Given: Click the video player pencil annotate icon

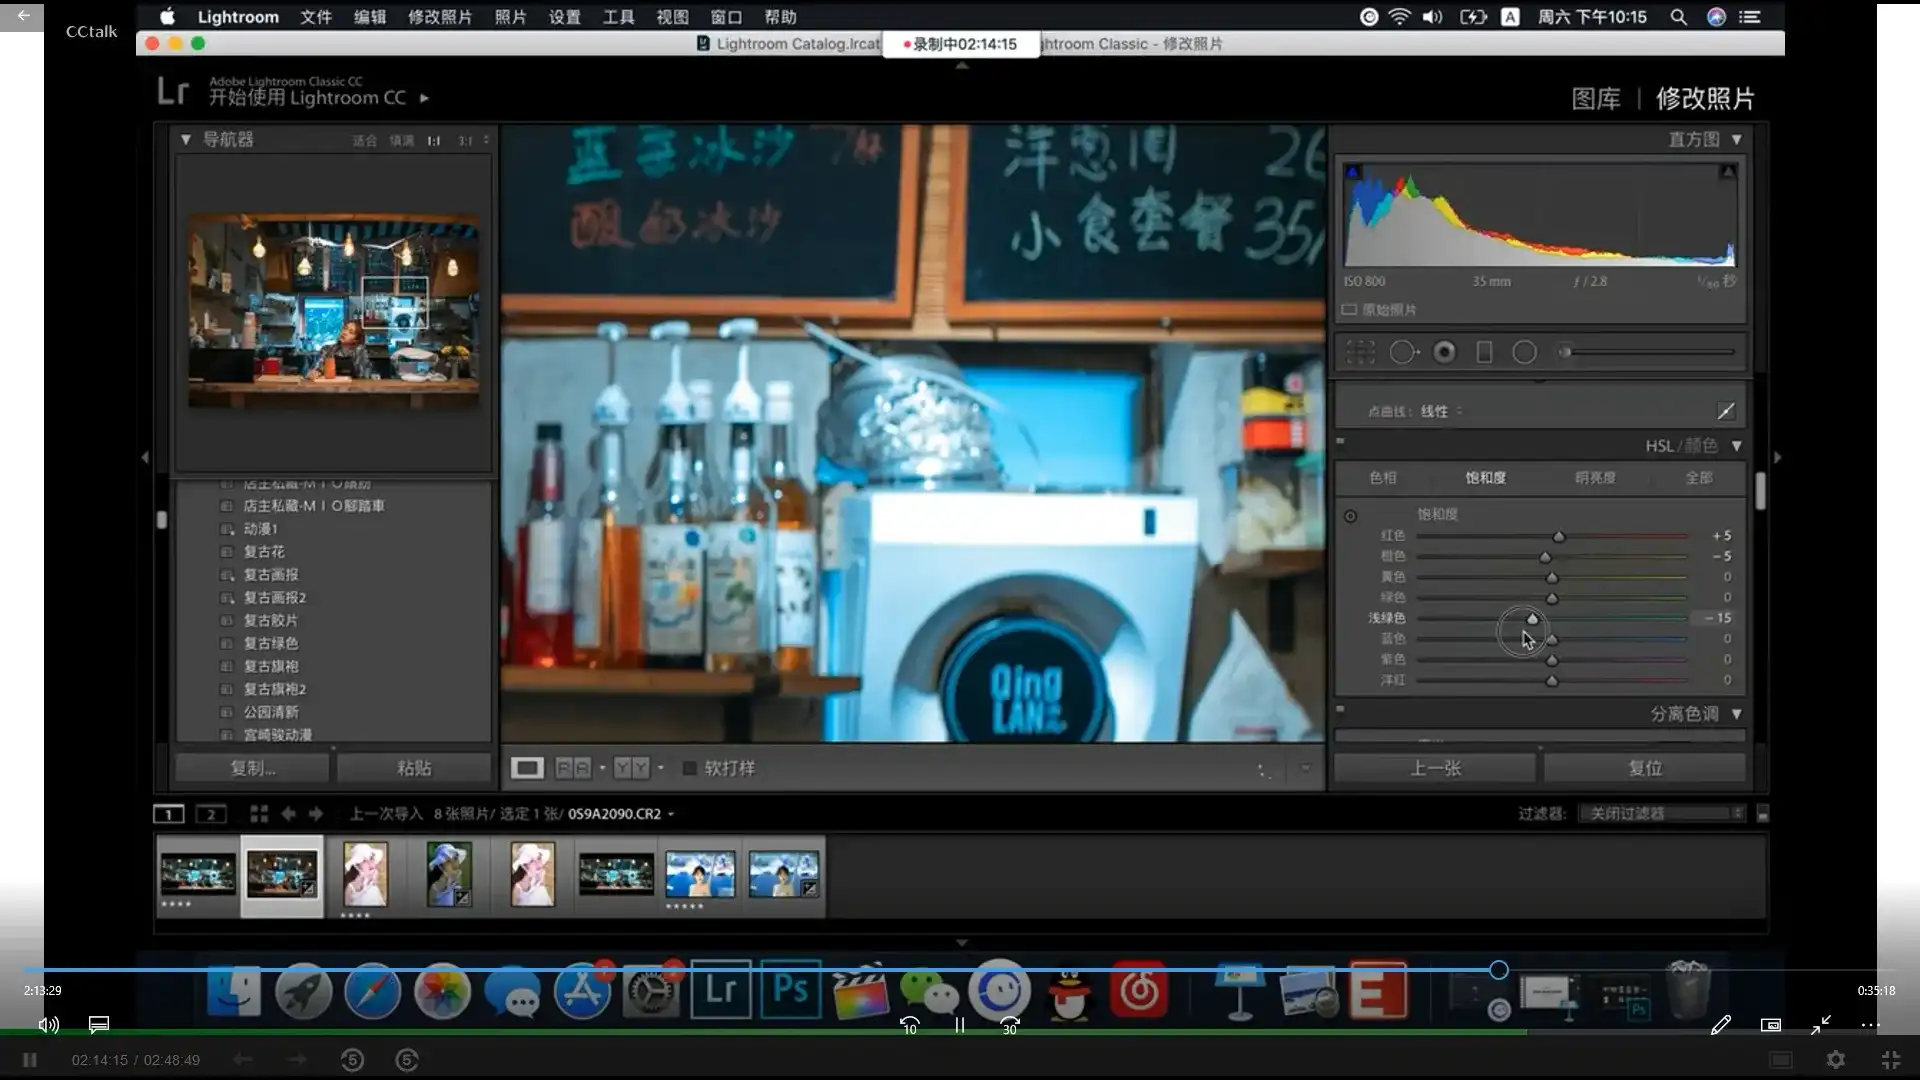Looking at the screenshot, I should (1720, 1025).
